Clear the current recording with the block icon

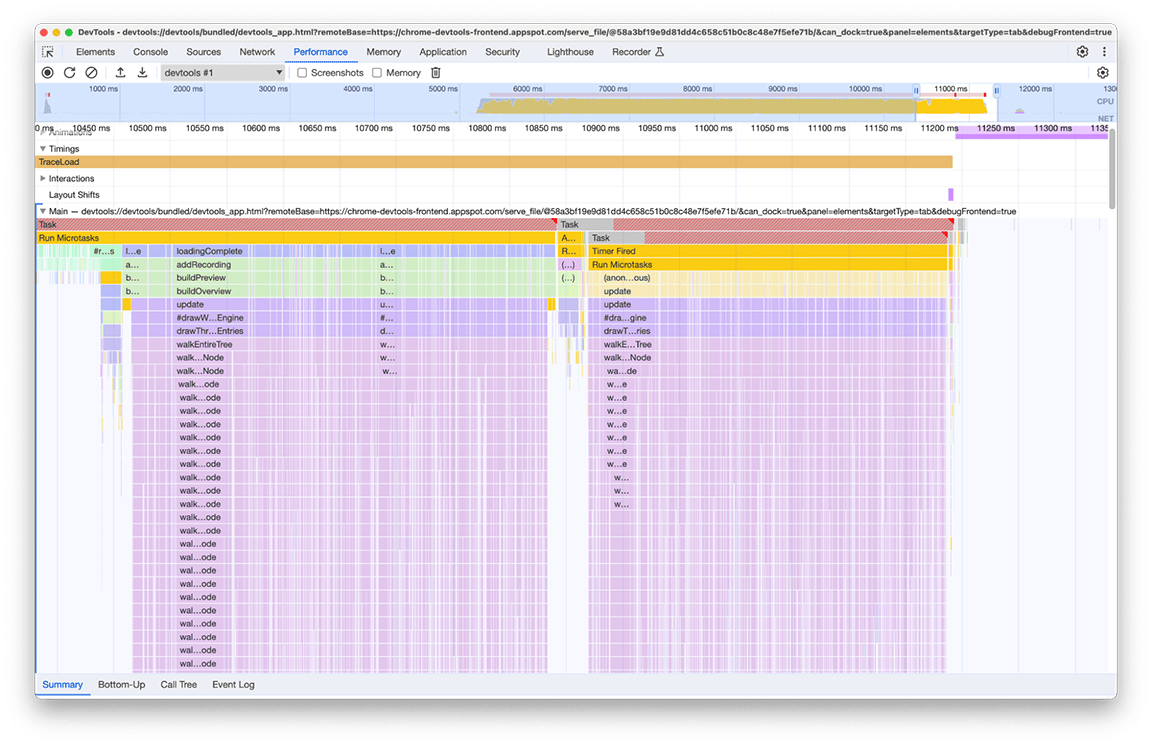(91, 72)
